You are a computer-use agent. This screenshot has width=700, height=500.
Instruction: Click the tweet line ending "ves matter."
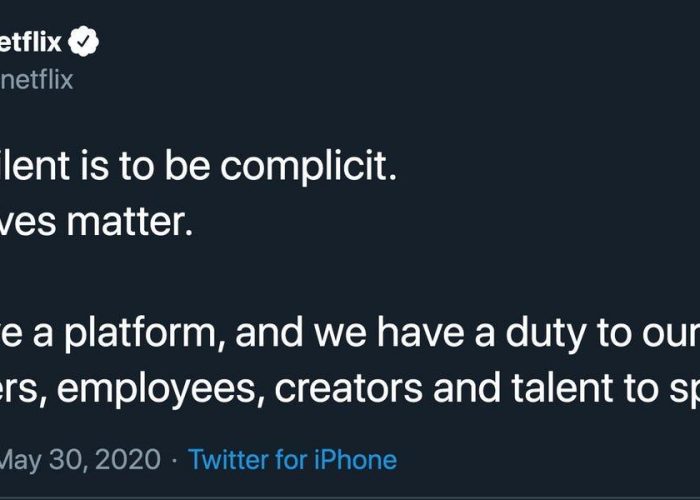[95, 221]
